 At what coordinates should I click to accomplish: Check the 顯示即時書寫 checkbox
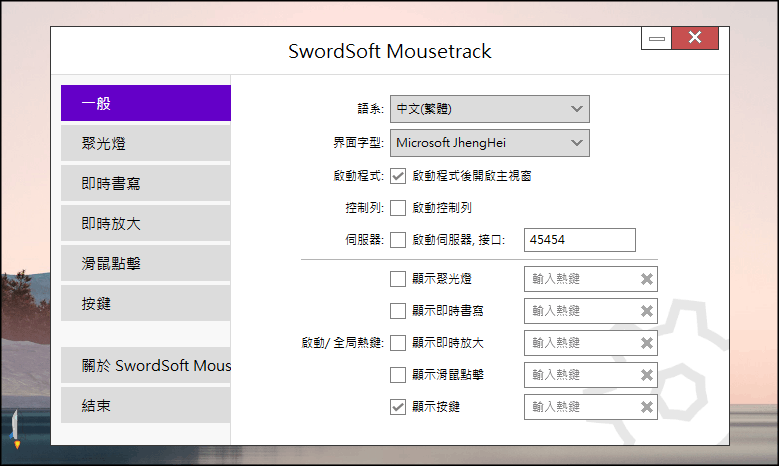point(397,311)
